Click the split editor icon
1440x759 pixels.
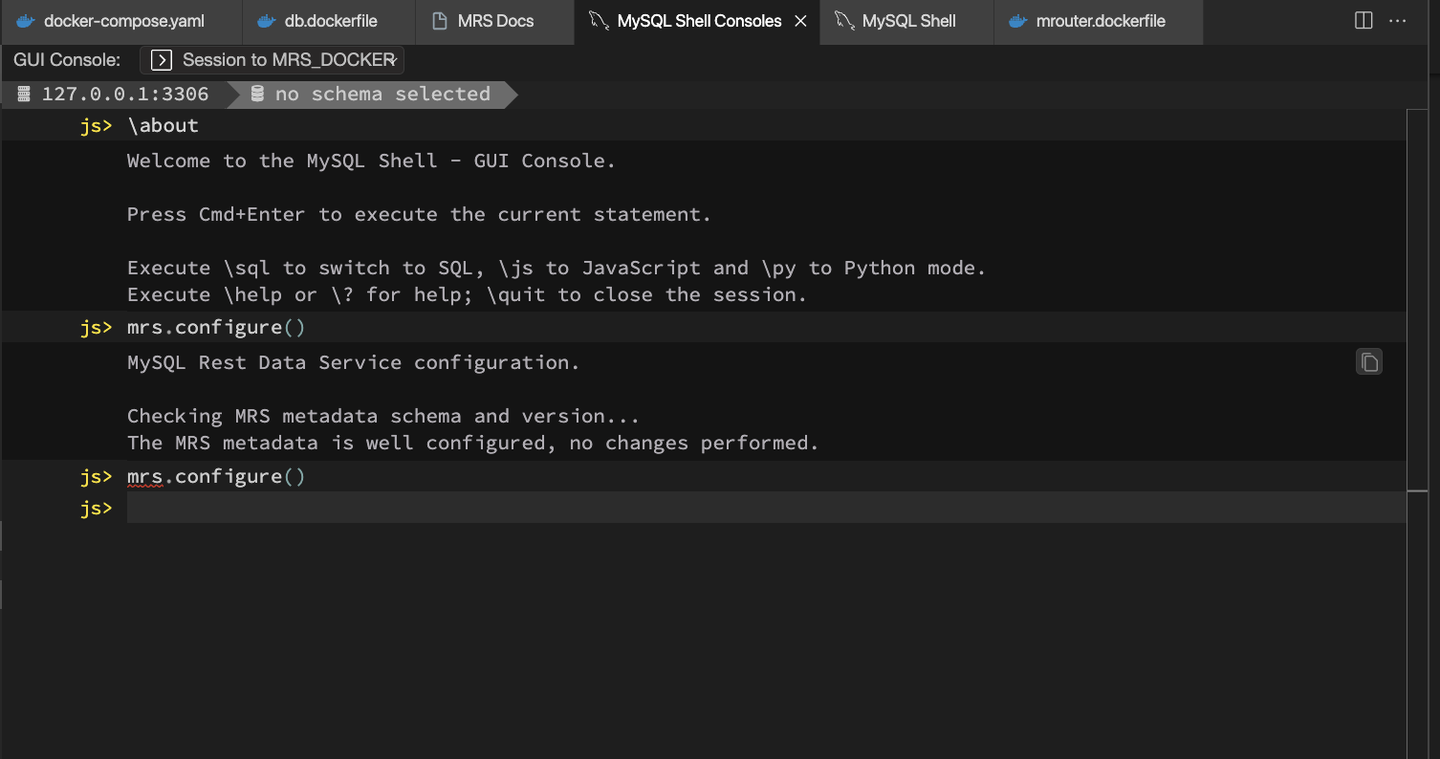1363,21
